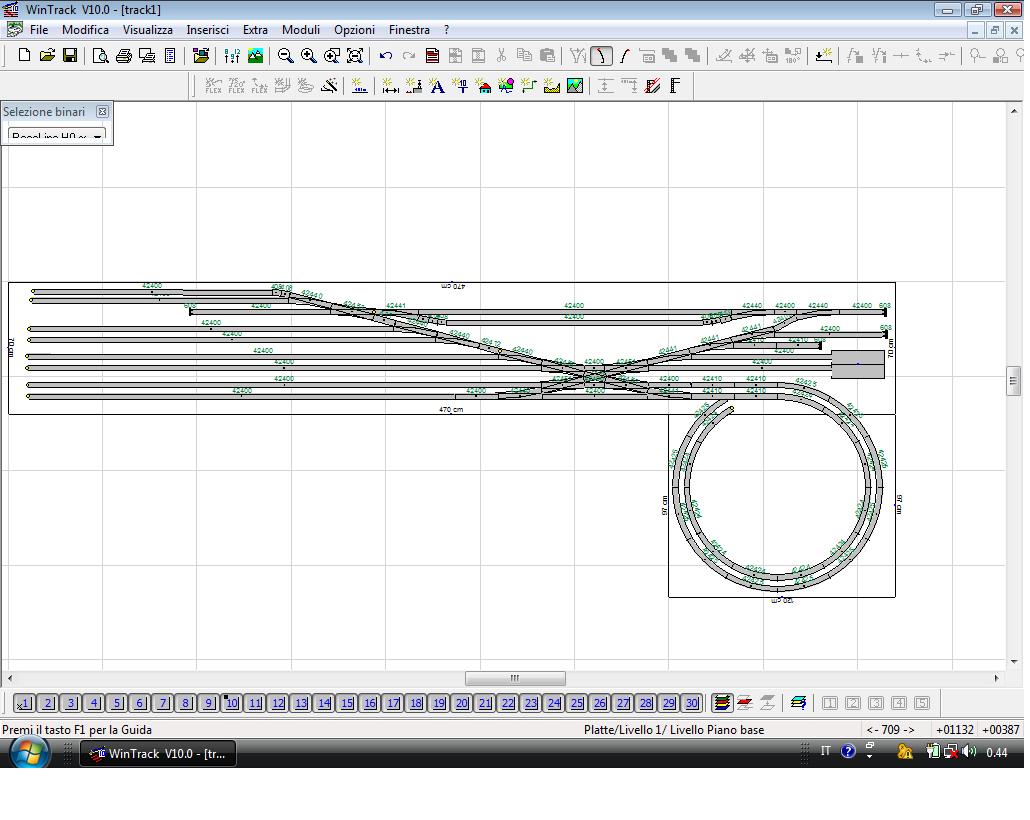Click the '<- 709 ->' status bar value

click(x=890, y=729)
